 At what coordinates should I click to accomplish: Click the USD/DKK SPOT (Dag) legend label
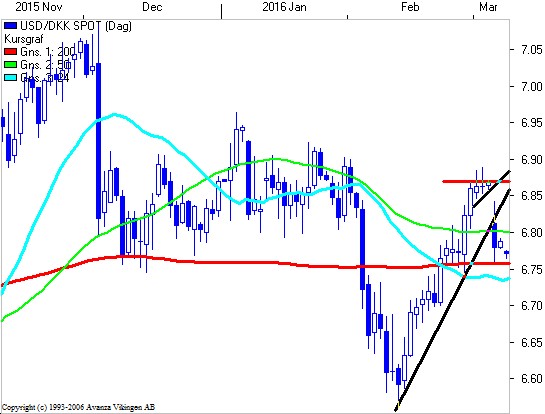click(76, 26)
